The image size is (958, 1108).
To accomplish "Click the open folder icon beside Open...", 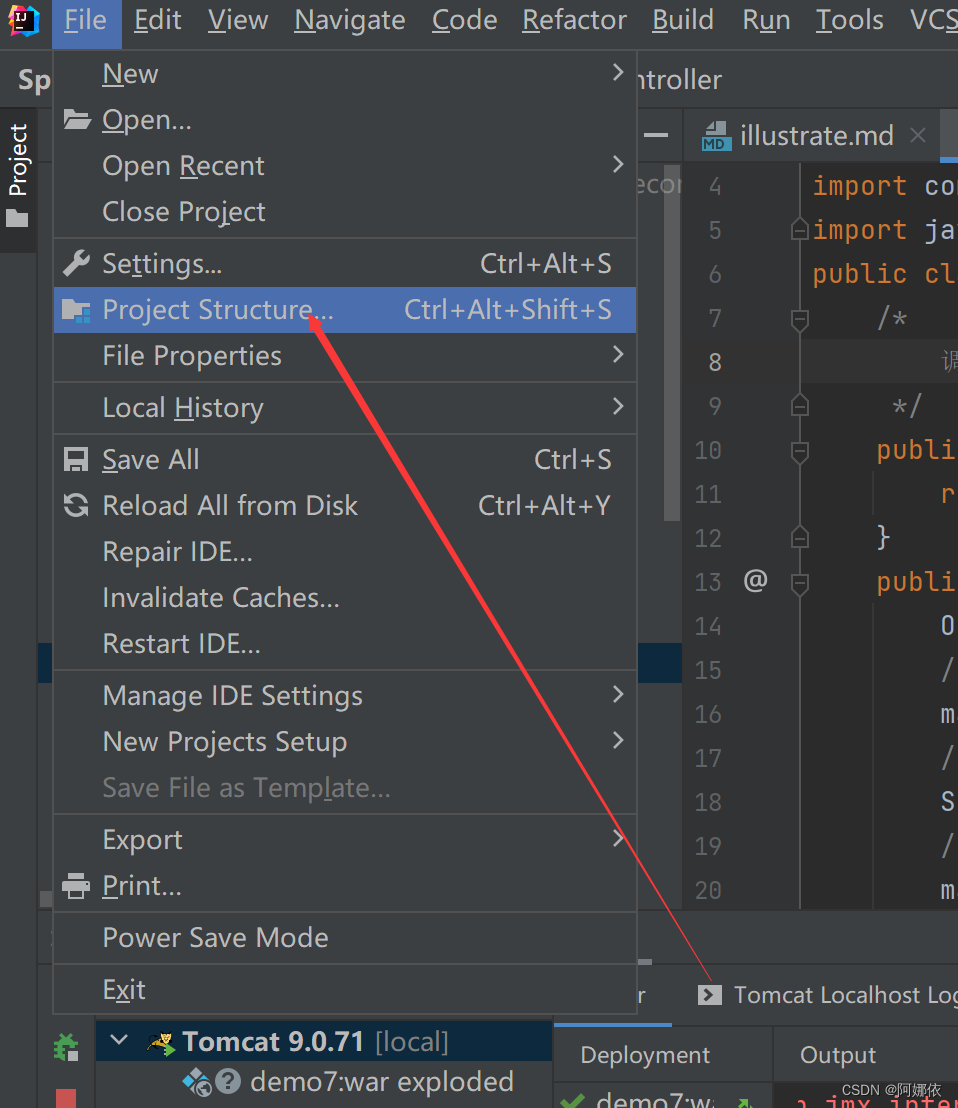I will pyautogui.click(x=76, y=119).
